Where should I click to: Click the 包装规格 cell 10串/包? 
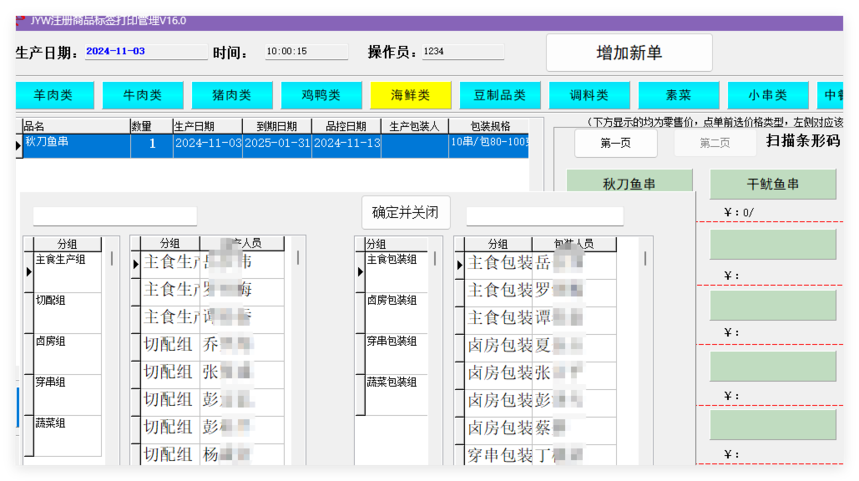point(489,146)
